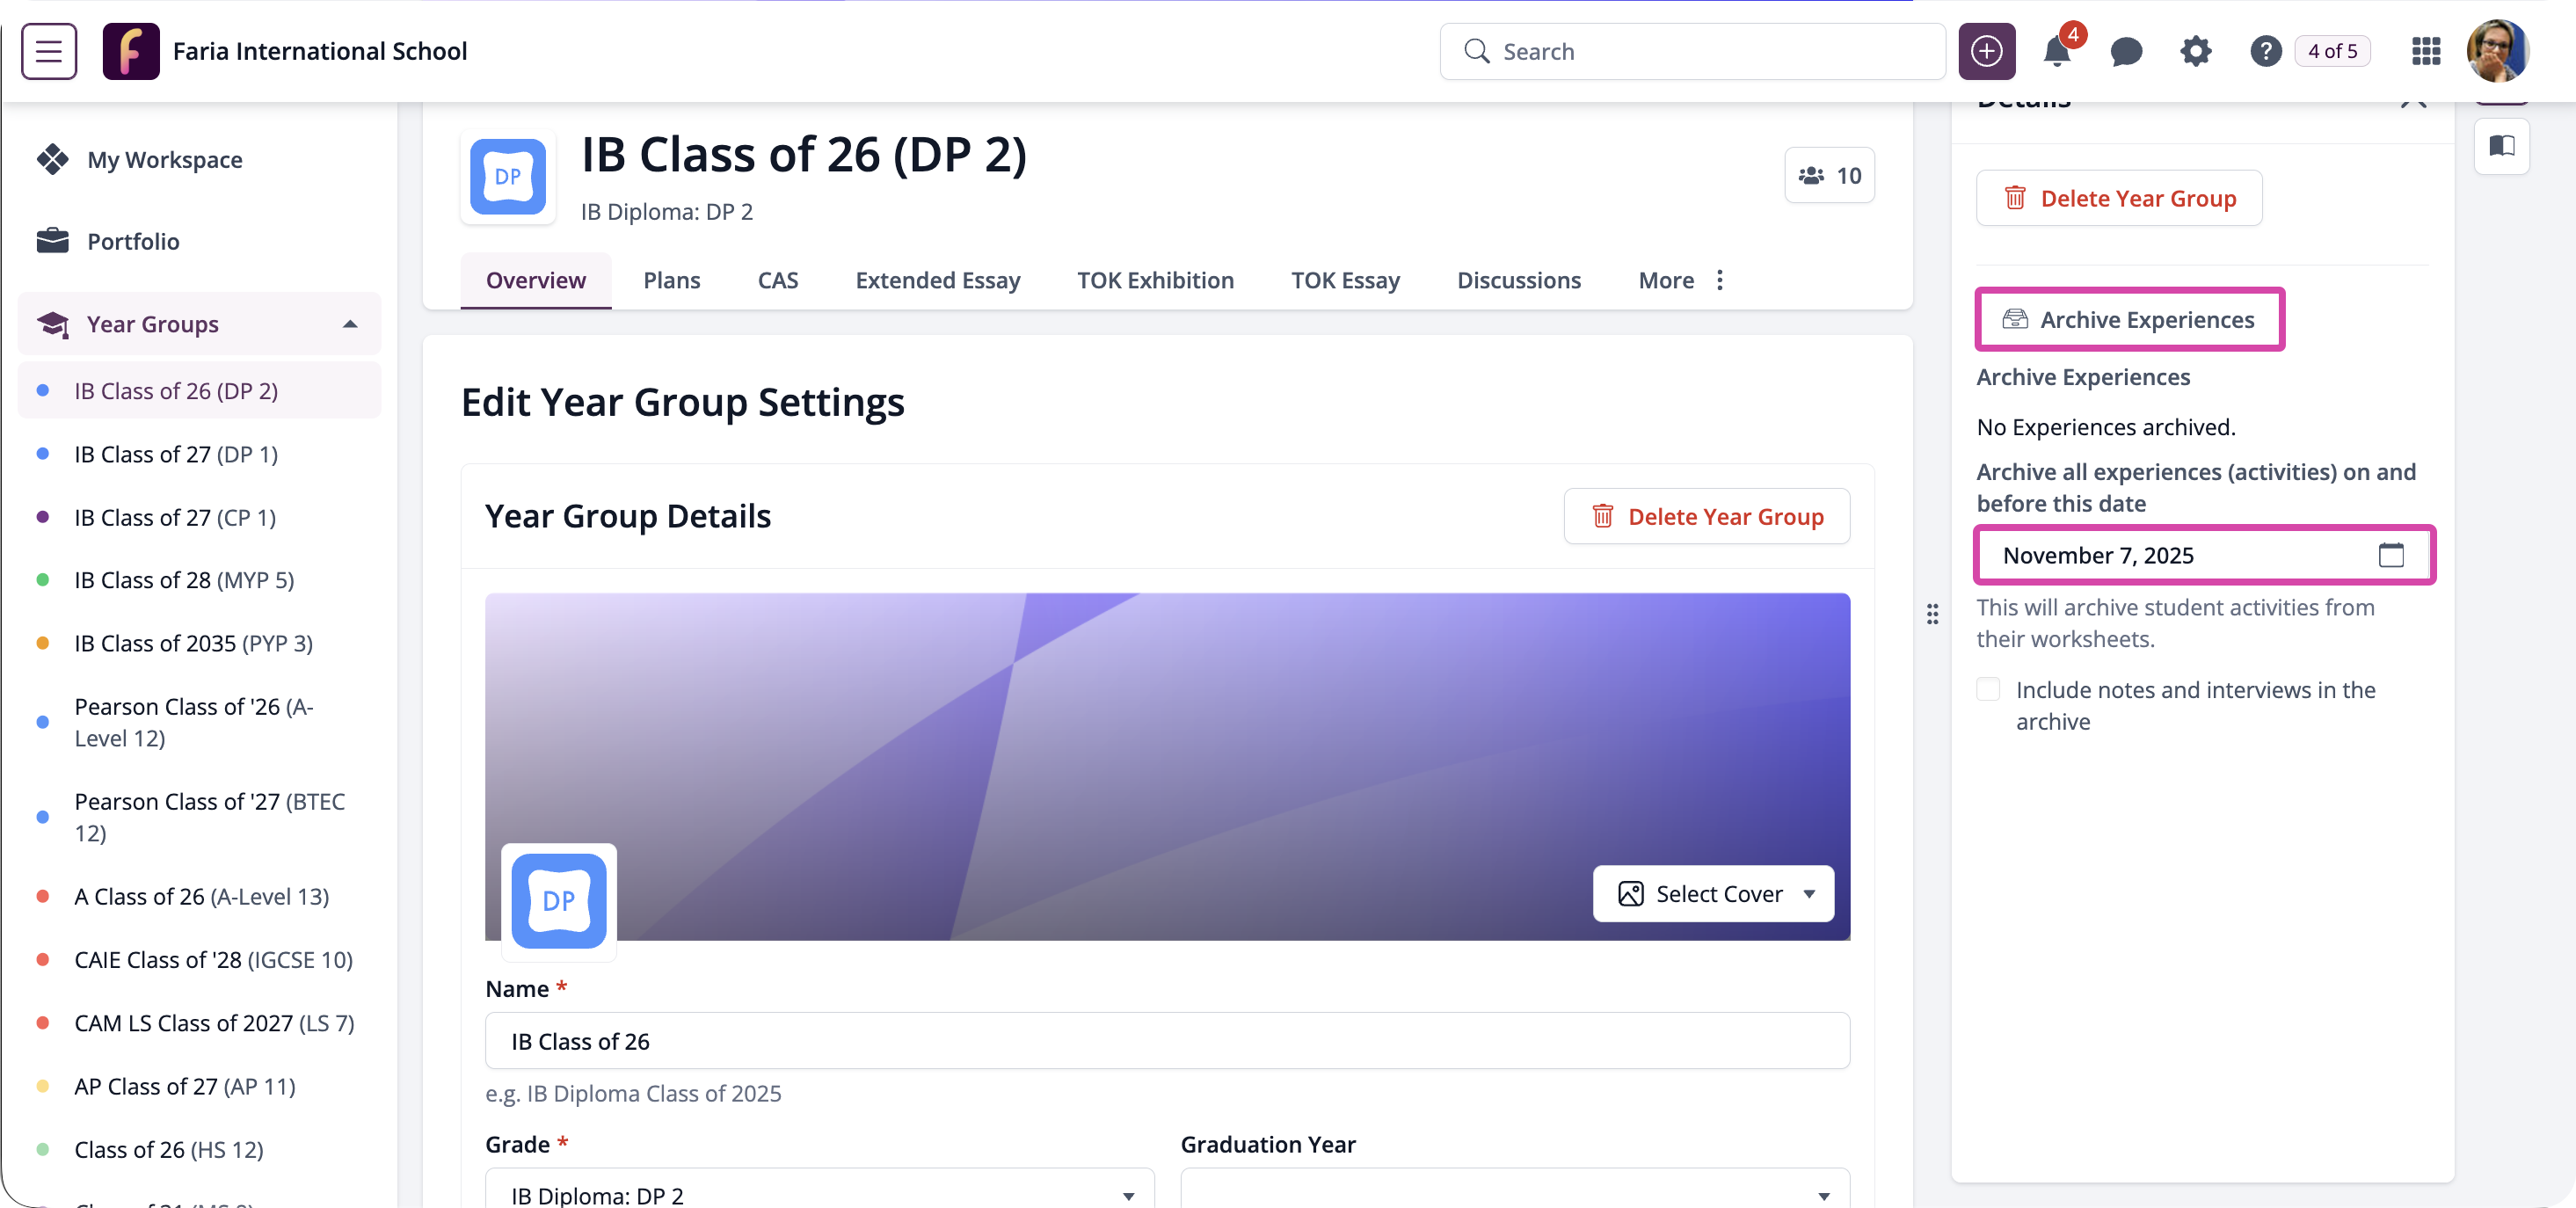Screen dimensions: 2576x1208
Task: Click the archive date field November 7, 2025
Action: click(x=2204, y=555)
